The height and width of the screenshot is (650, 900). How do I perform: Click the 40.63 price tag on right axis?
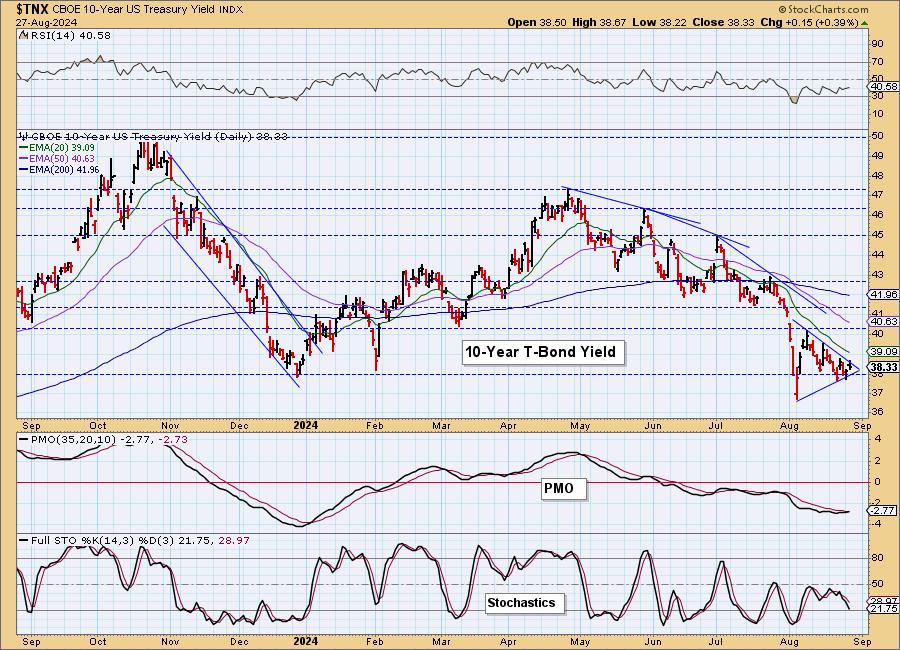point(884,322)
